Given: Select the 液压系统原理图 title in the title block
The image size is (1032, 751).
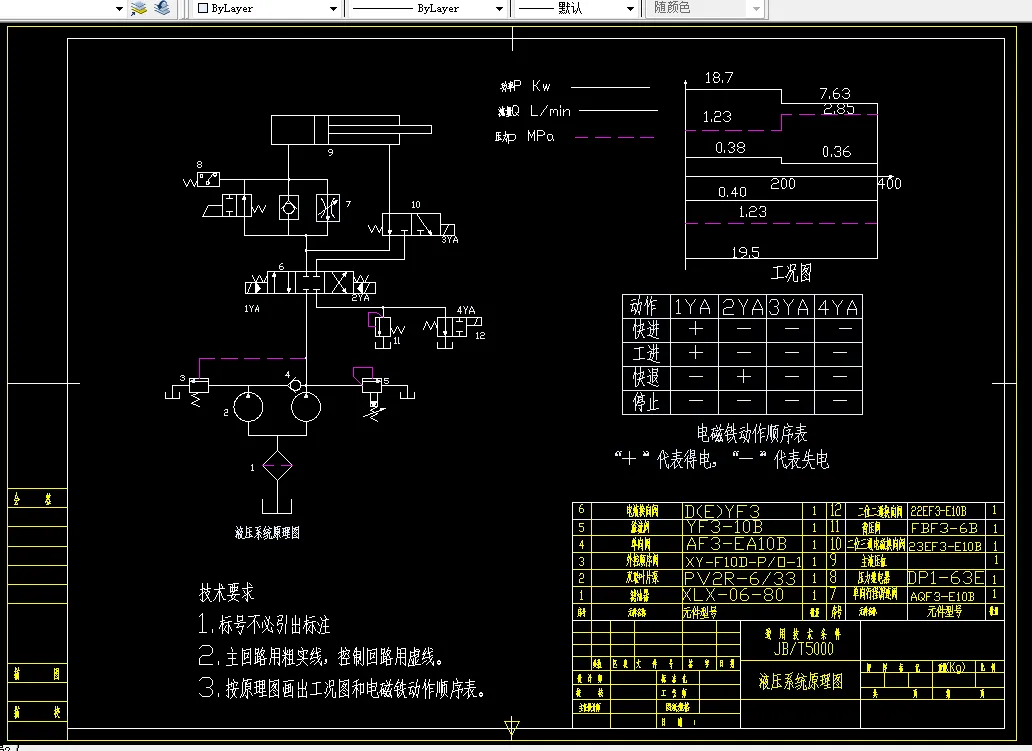Looking at the screenshot, I should (800, 681).
